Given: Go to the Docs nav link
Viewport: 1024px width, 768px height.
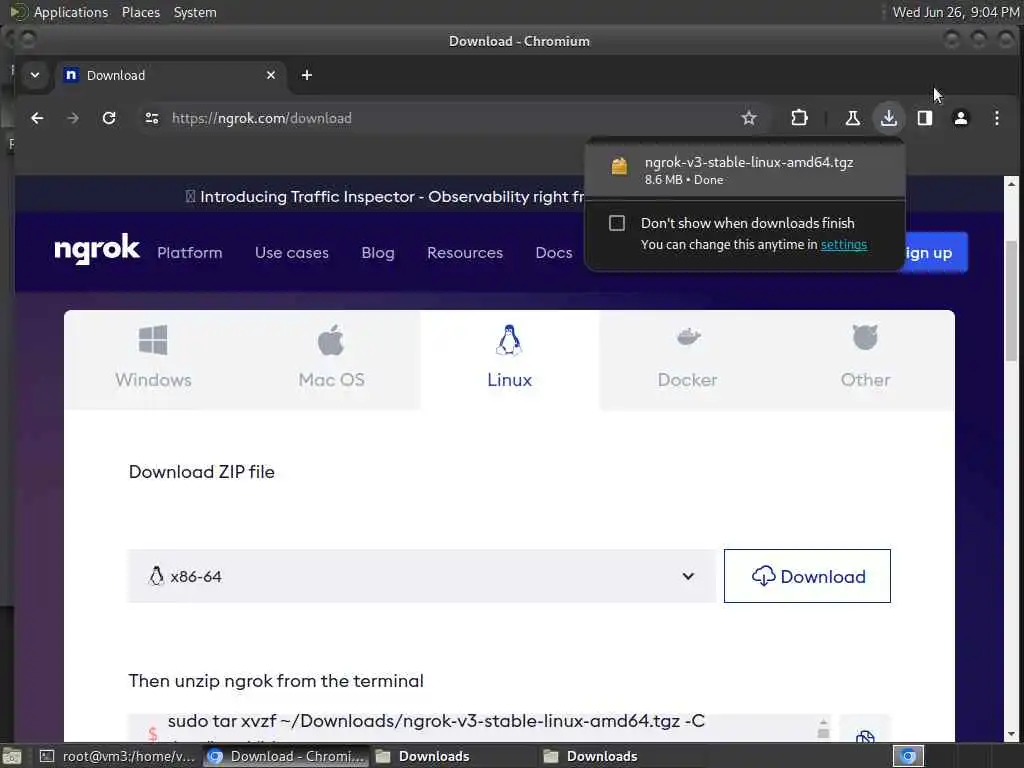Looking at the screenshot, I should [554, 253].
